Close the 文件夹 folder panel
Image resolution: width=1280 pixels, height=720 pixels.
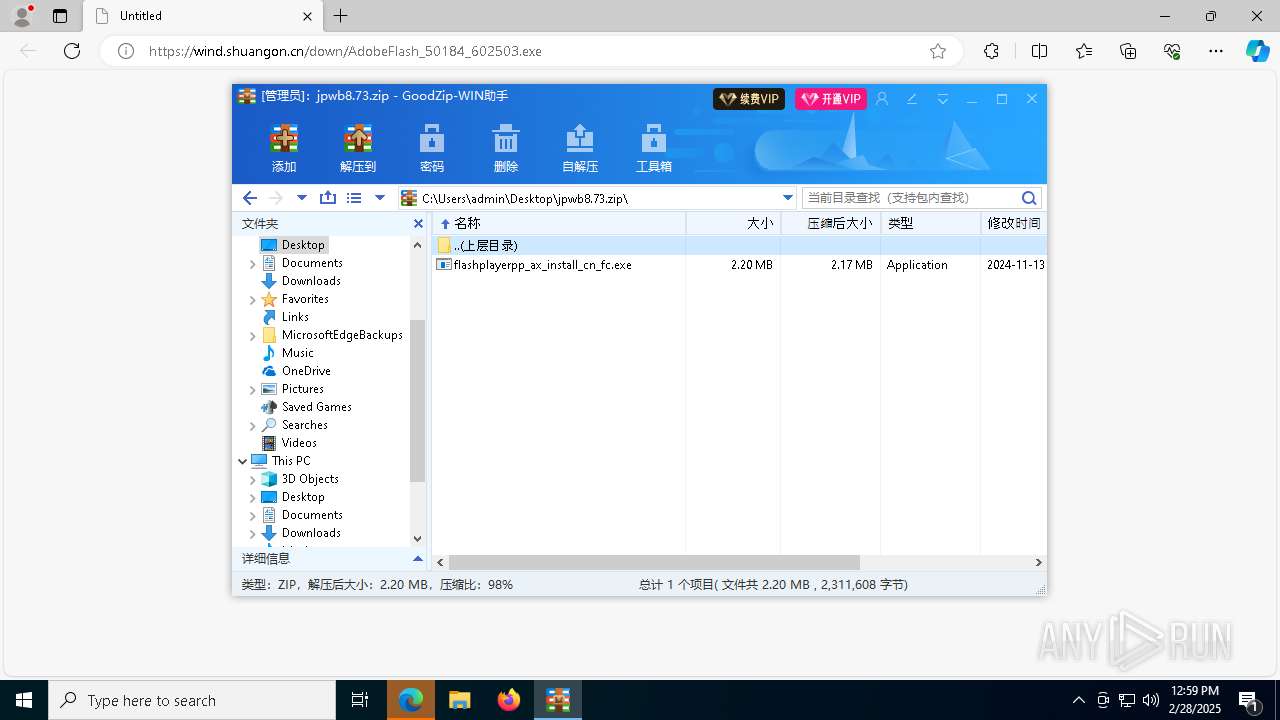[418, 224]
